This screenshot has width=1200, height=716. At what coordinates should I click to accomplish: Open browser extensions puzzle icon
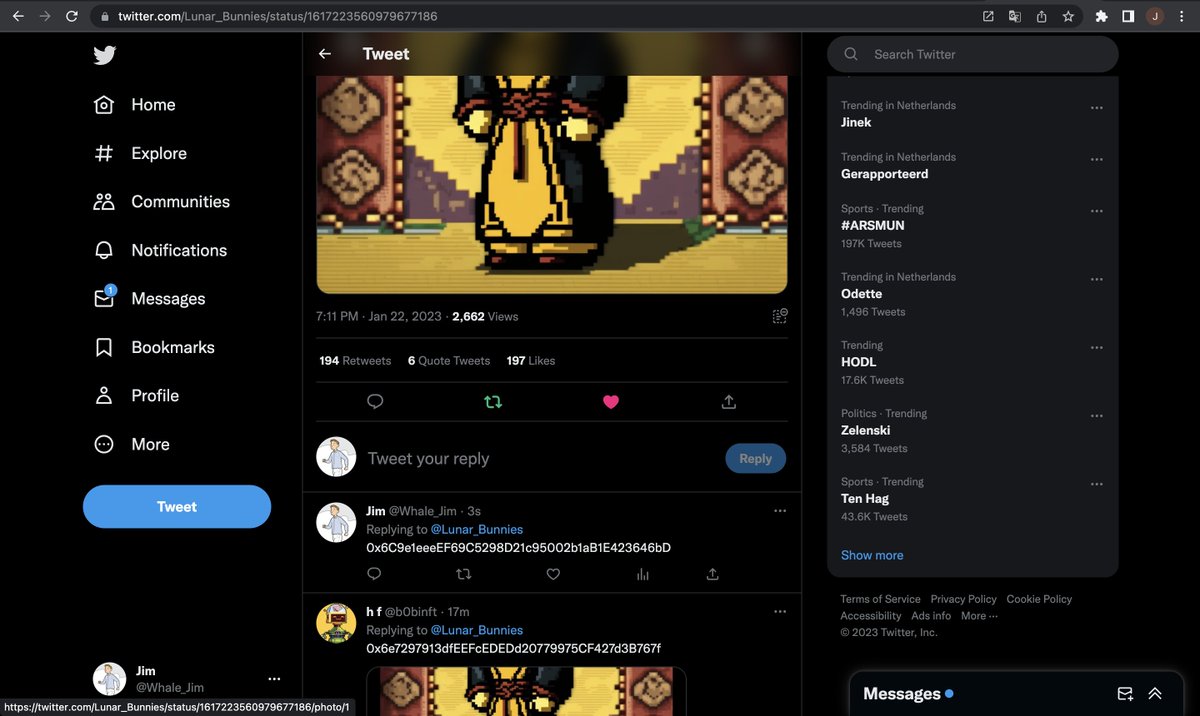1101,16
